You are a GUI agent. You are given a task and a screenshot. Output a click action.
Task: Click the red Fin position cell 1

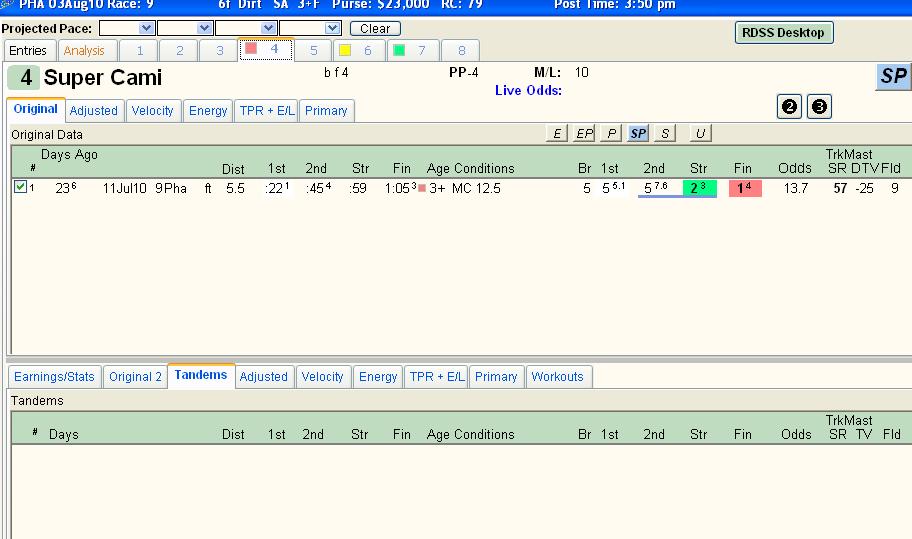(x=745, y=188)
